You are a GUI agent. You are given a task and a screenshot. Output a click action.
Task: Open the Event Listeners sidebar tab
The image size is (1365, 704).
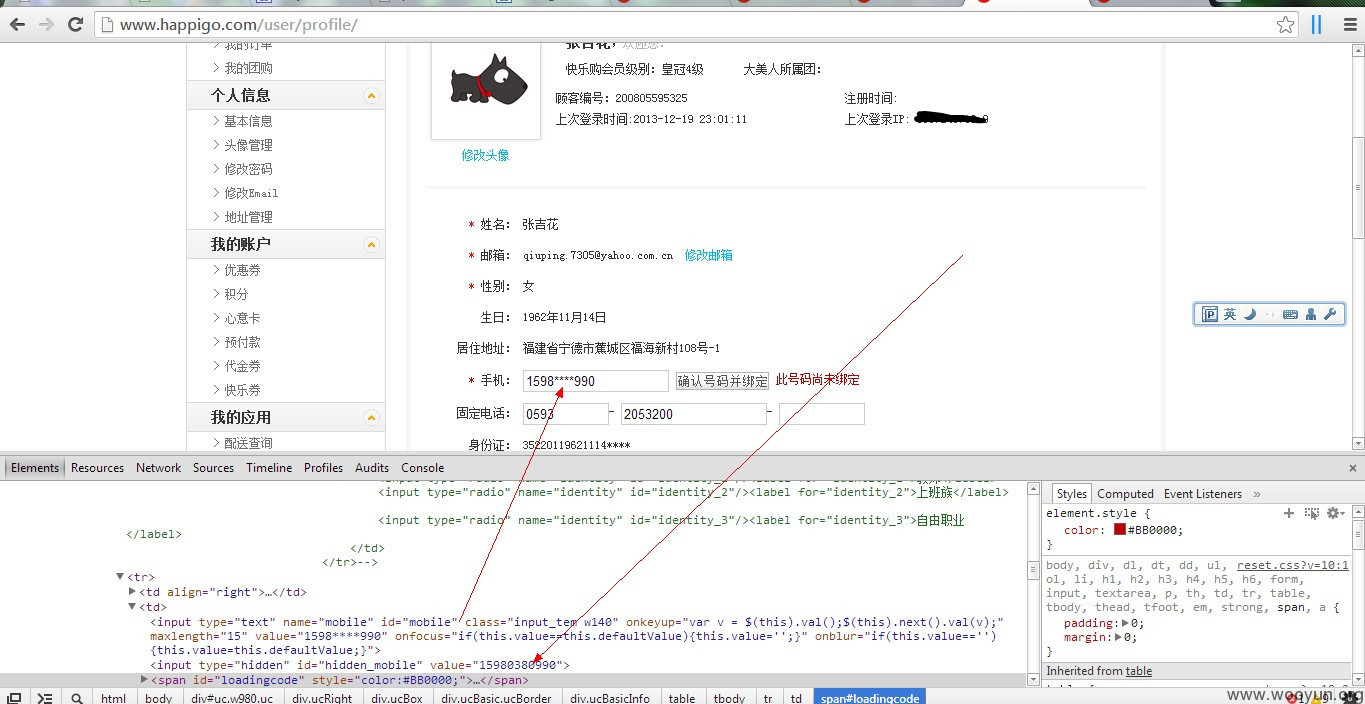1203,494
